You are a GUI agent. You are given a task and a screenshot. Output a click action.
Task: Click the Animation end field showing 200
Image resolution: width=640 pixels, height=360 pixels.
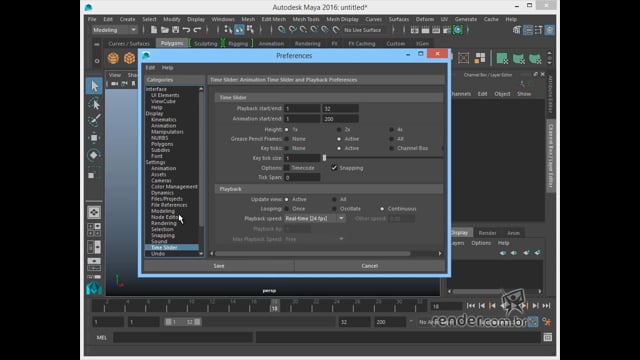coord(340,119)
